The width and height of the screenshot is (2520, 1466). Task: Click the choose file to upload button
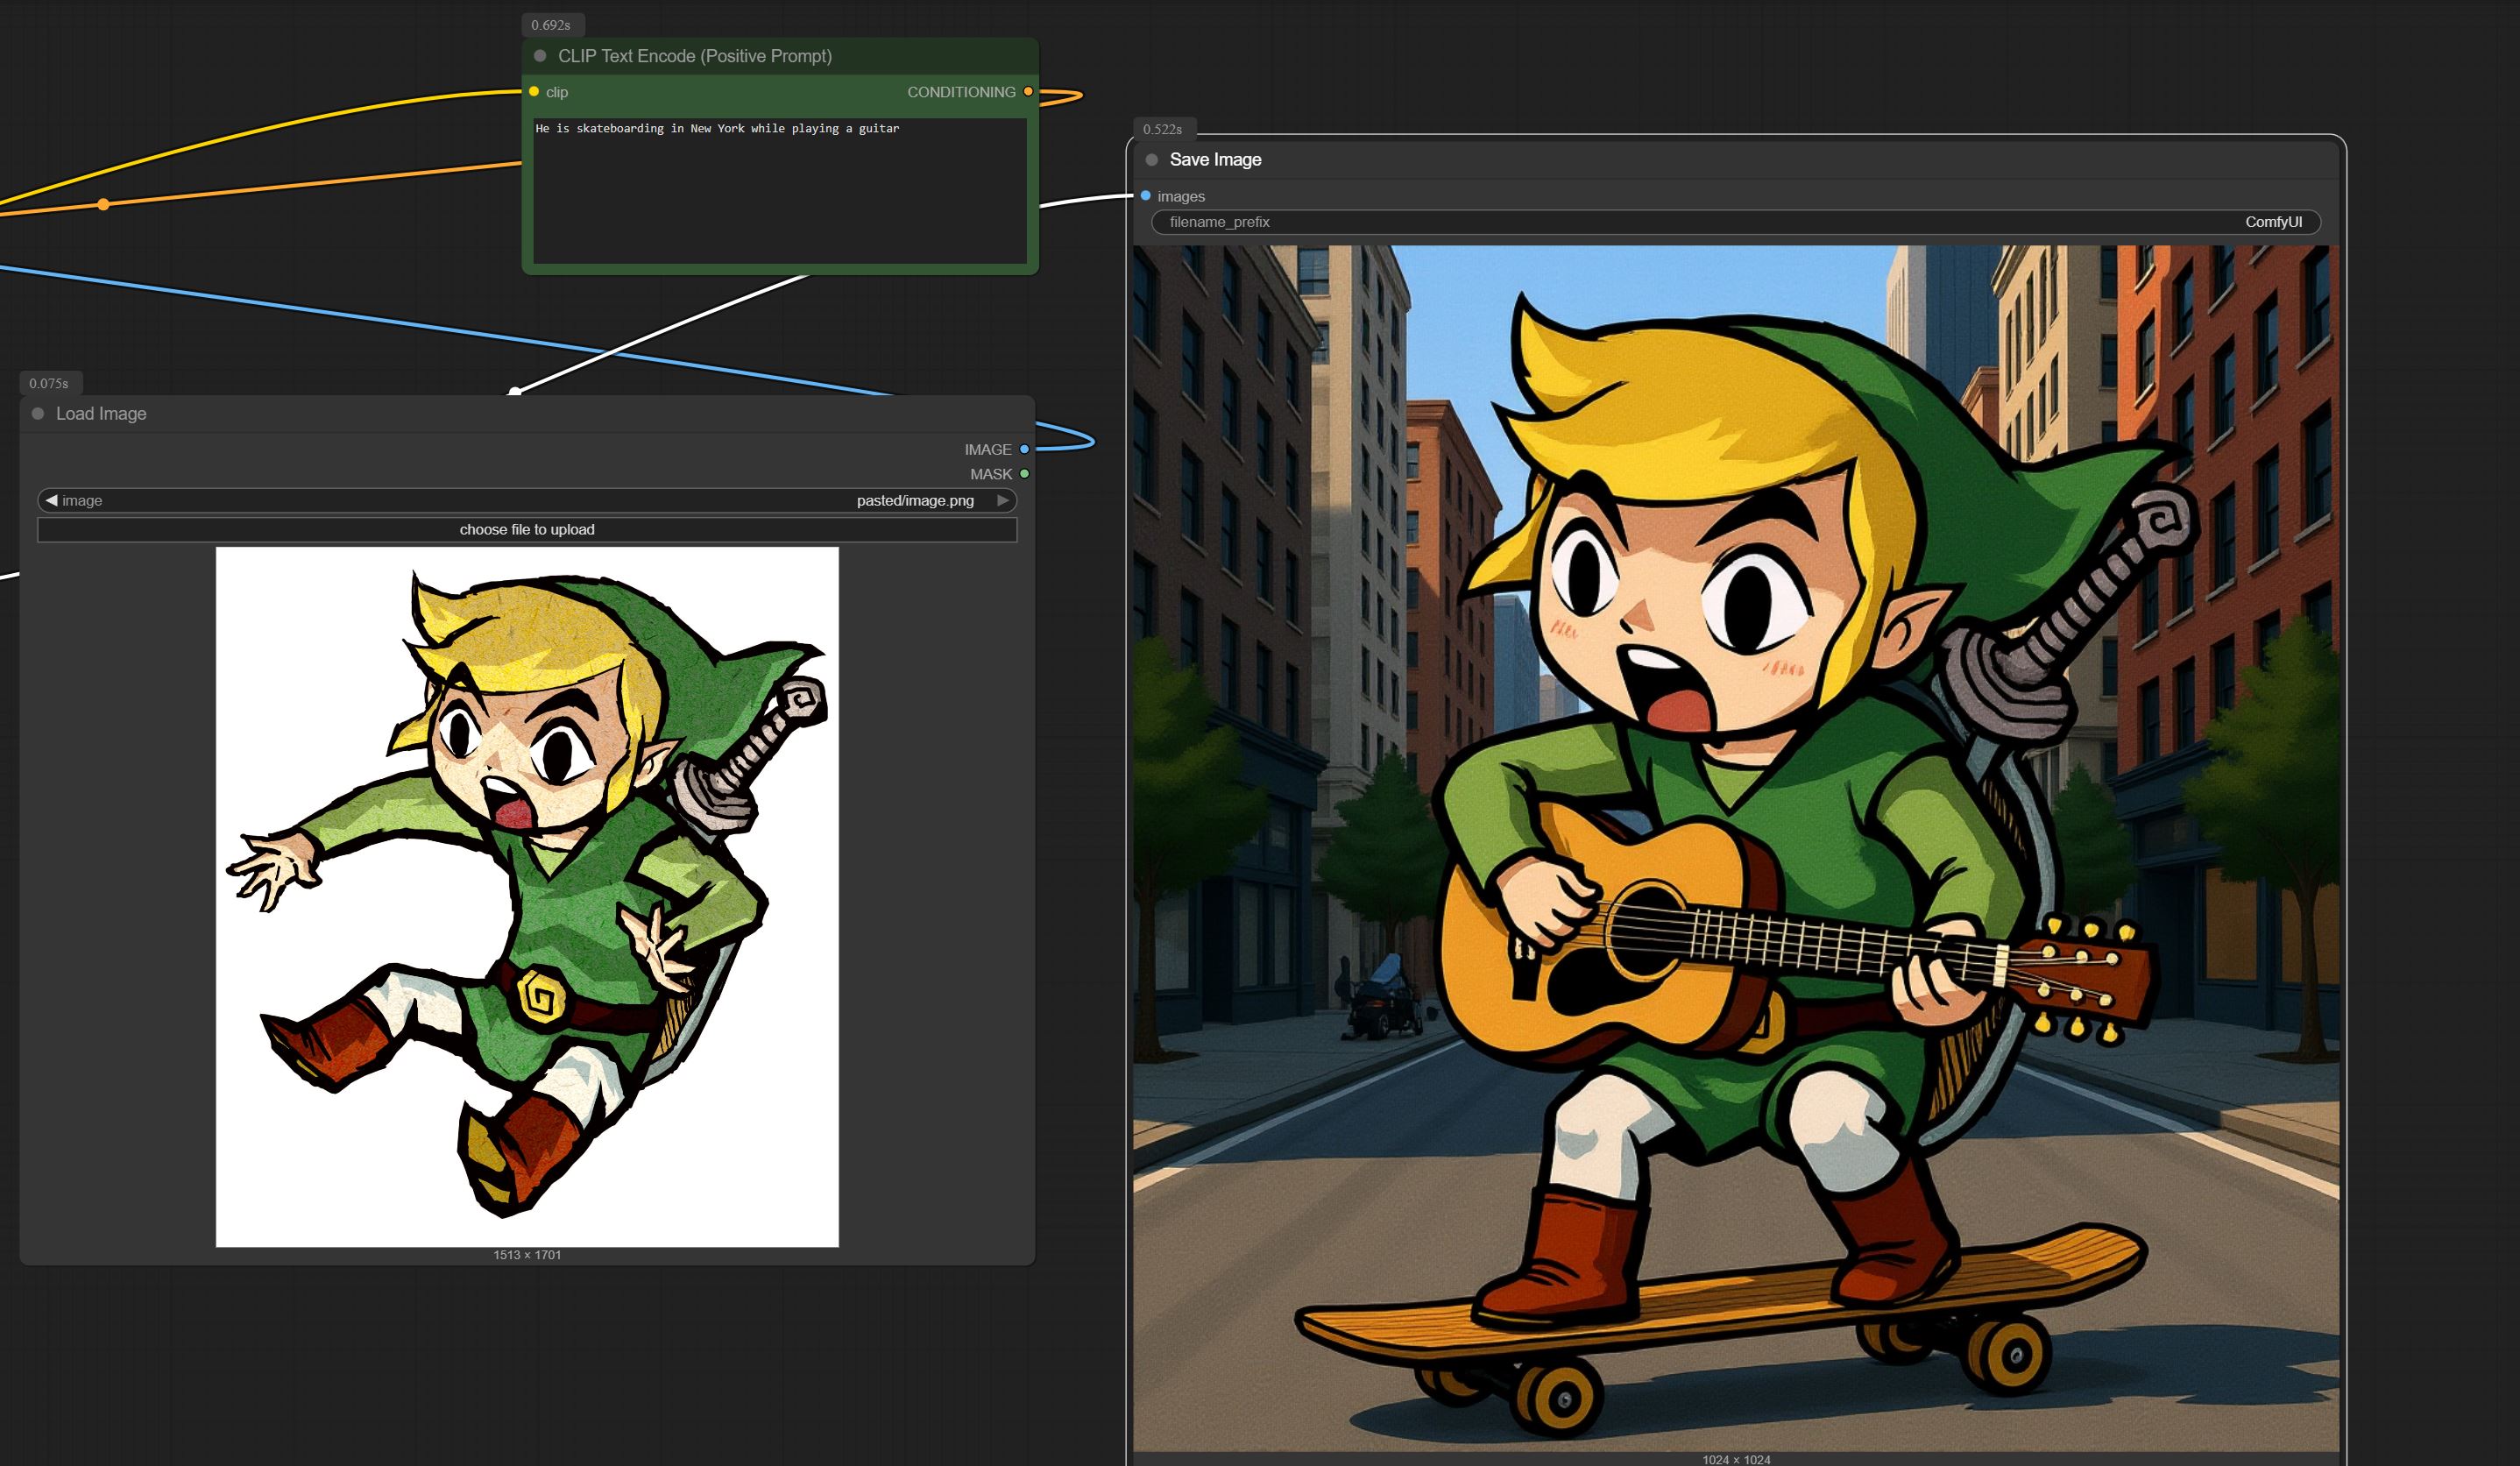click(x=527, y=529)
